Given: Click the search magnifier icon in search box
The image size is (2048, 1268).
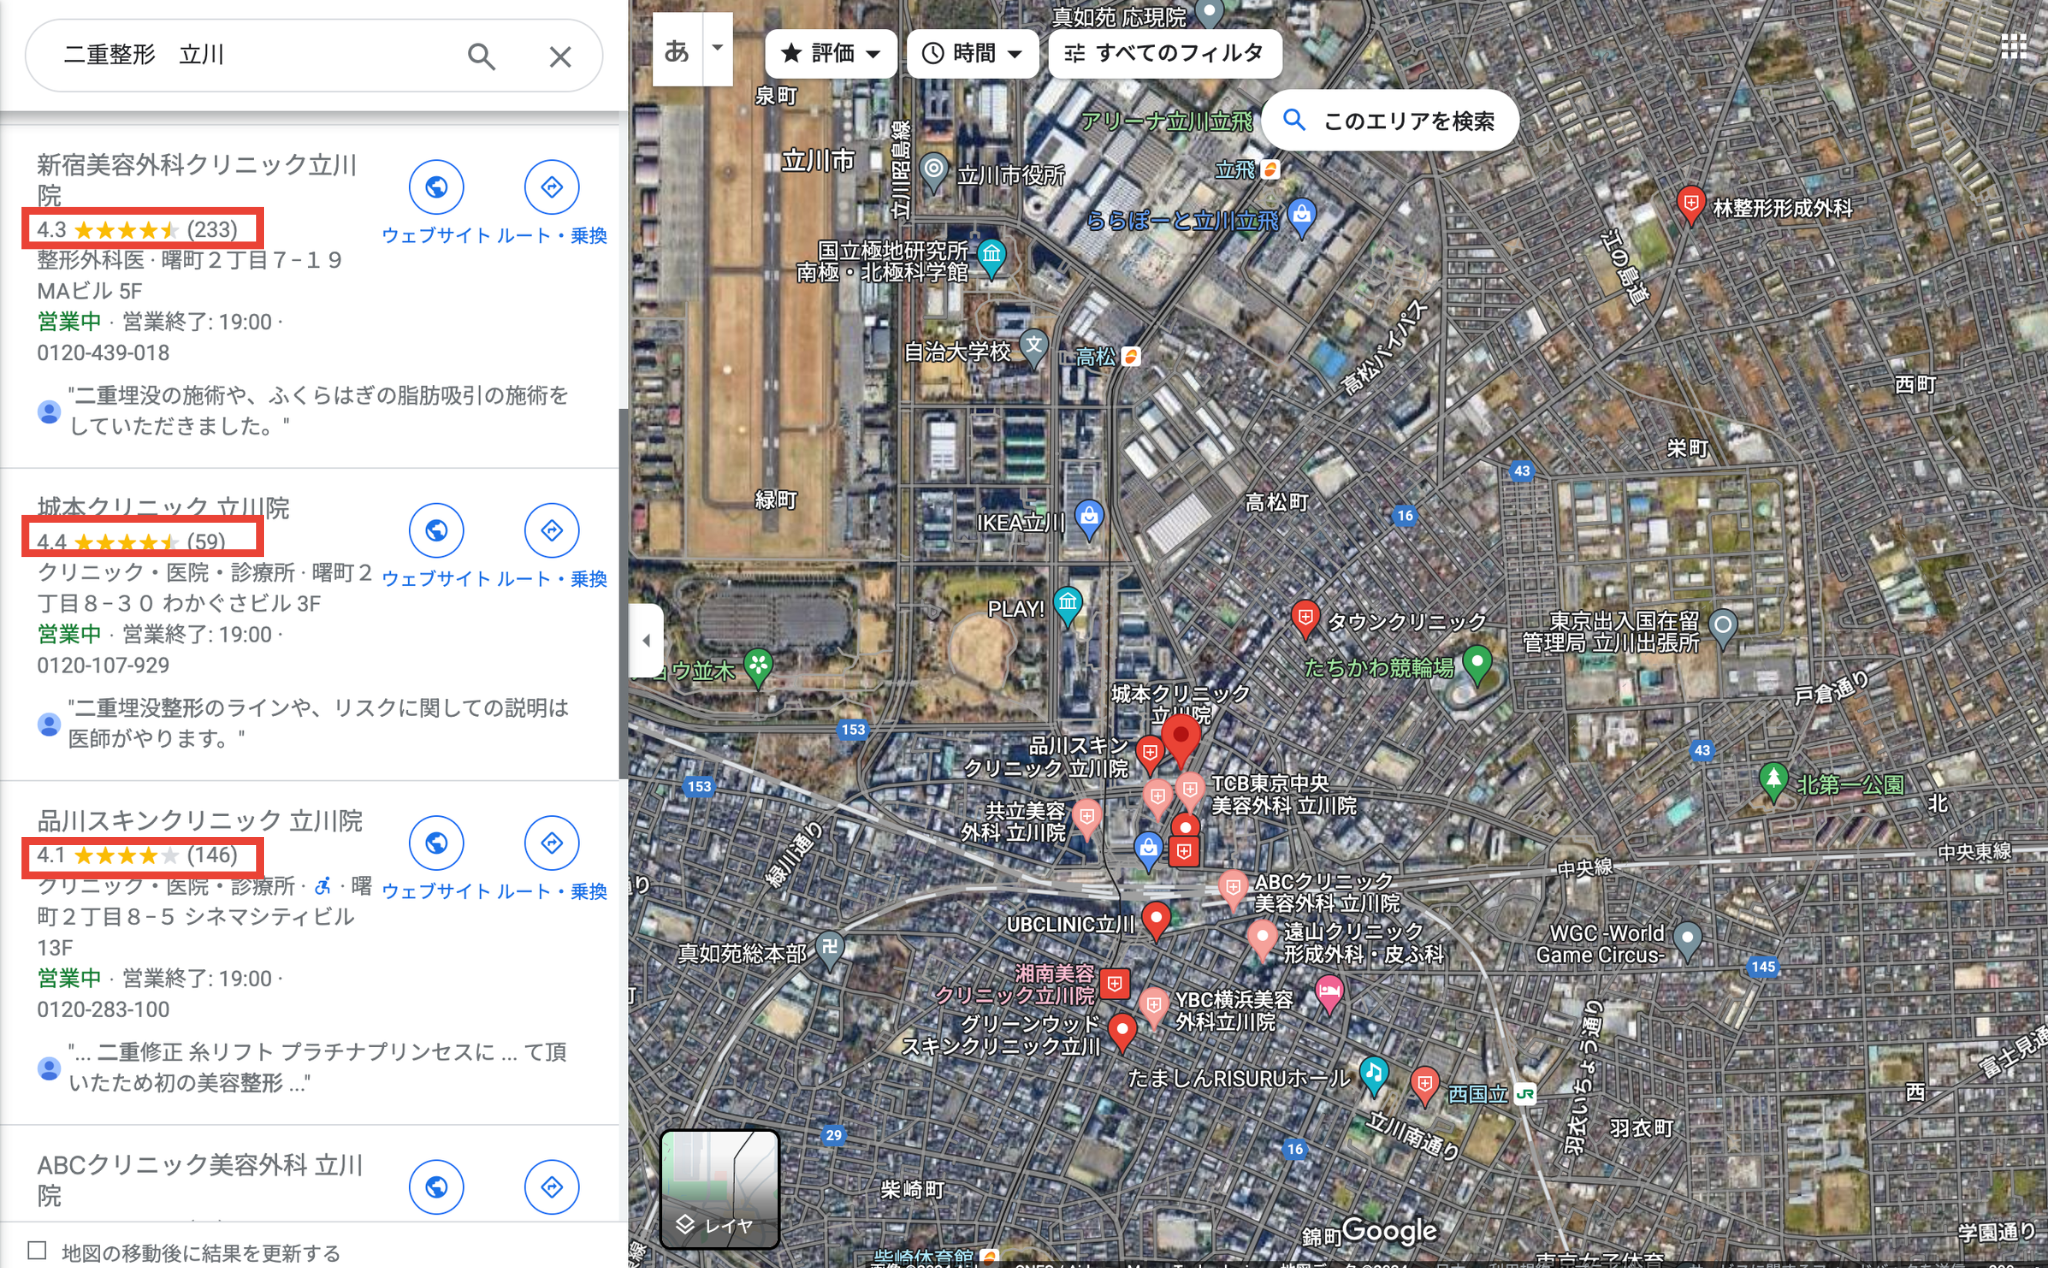Looking at the screenshot, I should (481, 56).
